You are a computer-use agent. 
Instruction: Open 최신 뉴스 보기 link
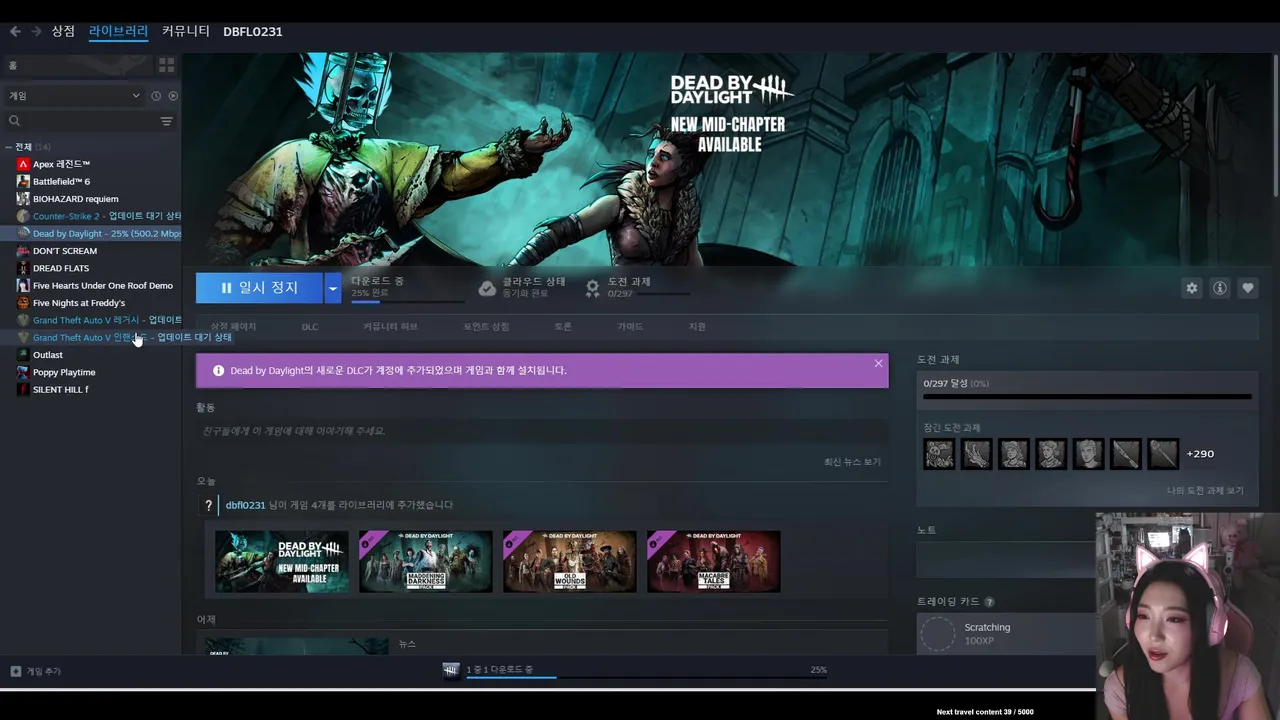[x=852, y=462]
